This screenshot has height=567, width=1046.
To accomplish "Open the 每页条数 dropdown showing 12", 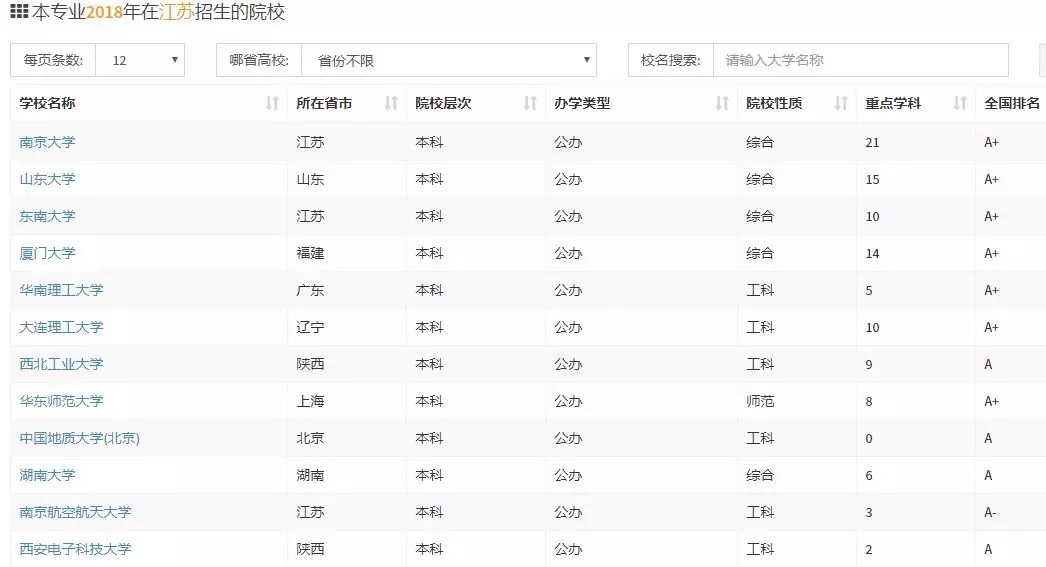I will [x=140, y=60].
